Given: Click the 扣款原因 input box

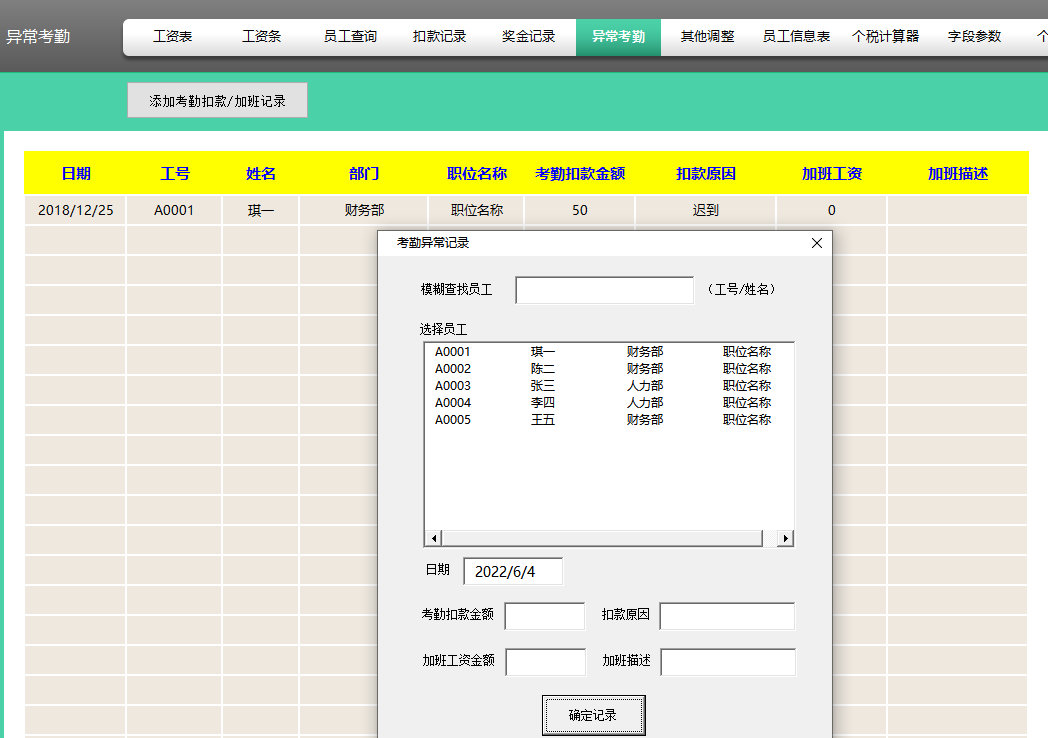Looking at the screenshot, I should pos(727,616).
